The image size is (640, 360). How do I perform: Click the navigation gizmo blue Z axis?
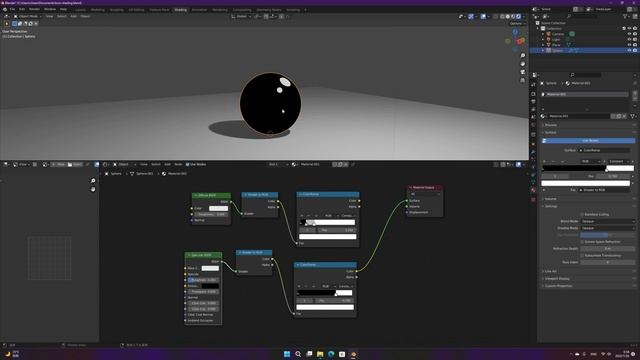(x=515, y=32)
